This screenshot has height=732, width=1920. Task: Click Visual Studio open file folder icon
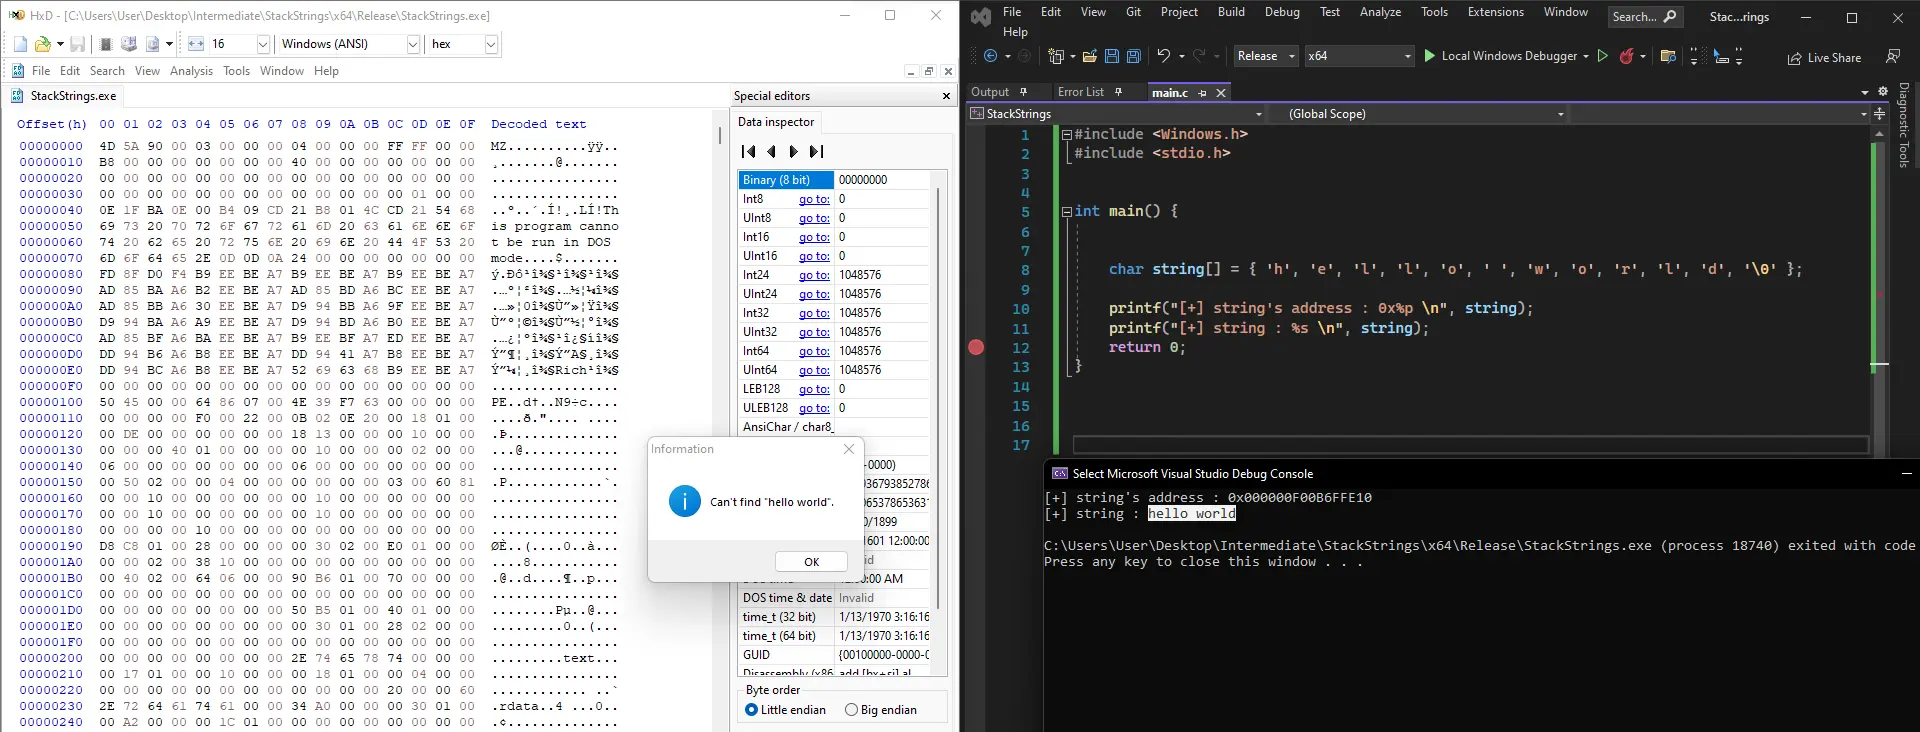click(x=1090, y=57)
